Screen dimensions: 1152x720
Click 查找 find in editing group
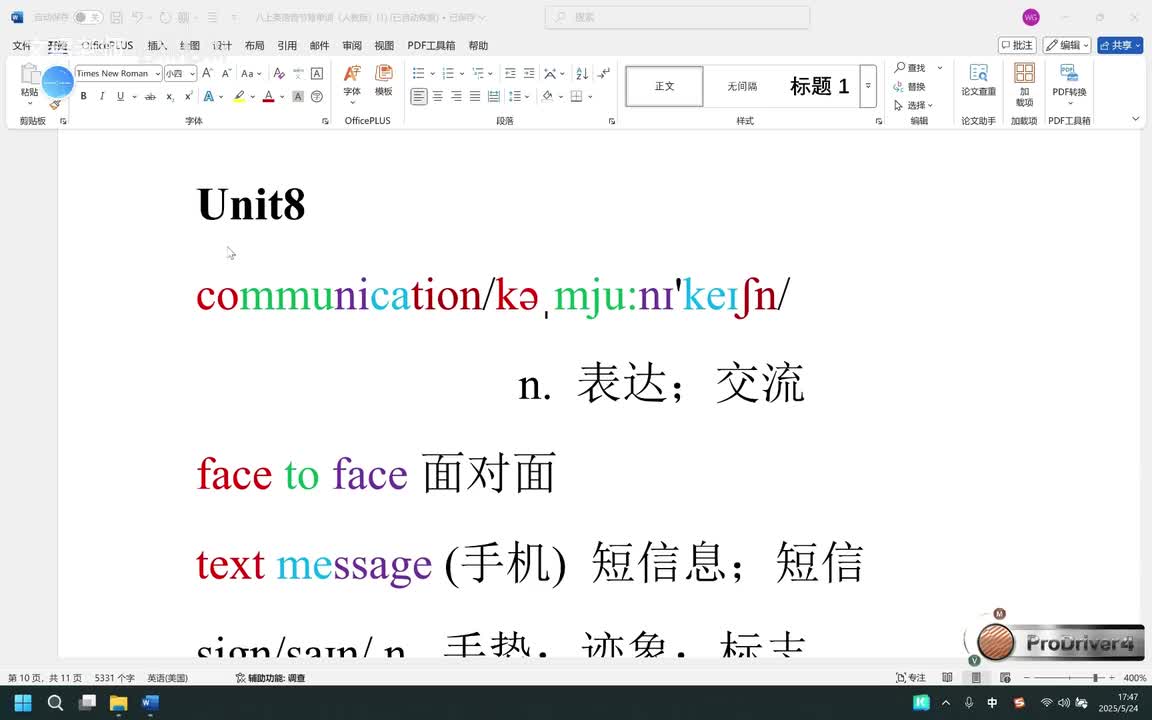point(910,68)
